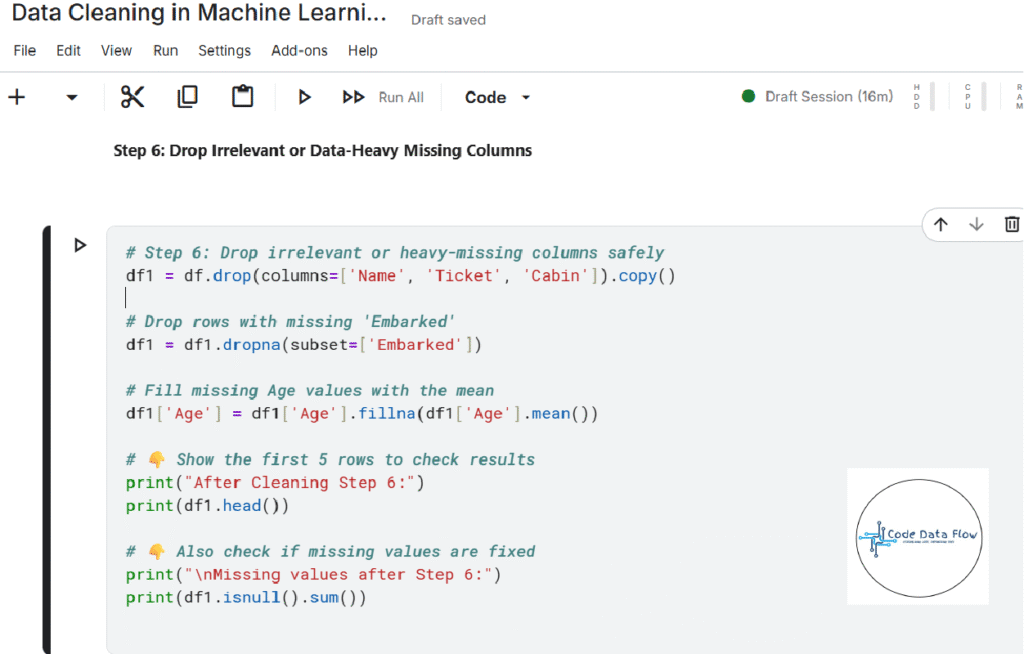Open the Settings menu
The height and width of the screenshot is (654, 1024).
pos(224,50)
